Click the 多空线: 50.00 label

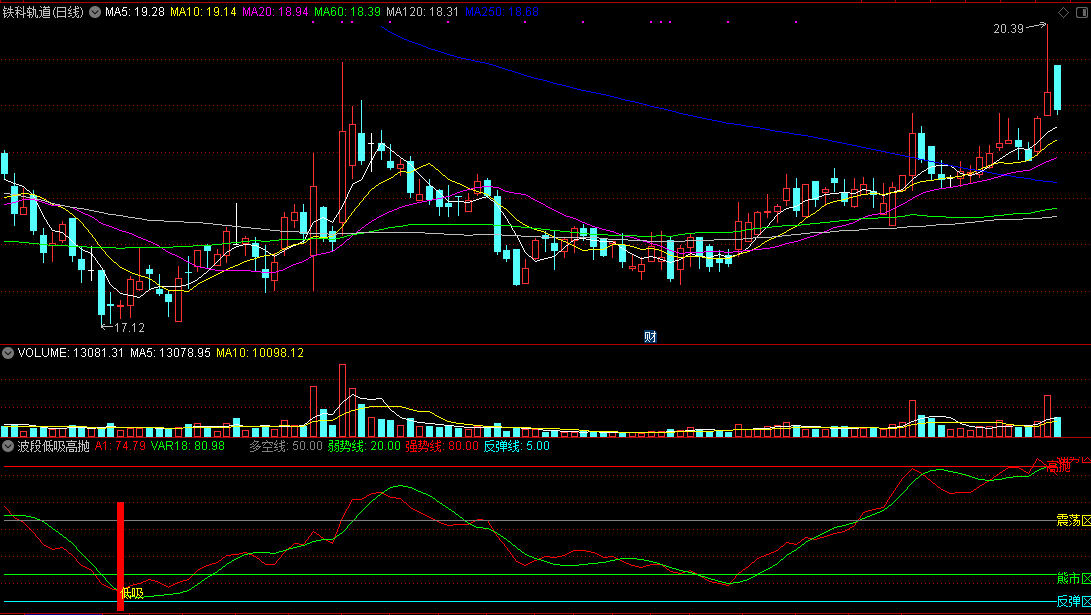[x=286, y=446]
